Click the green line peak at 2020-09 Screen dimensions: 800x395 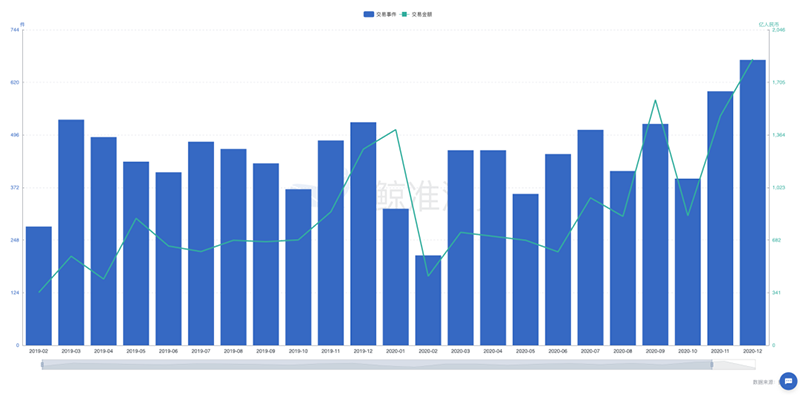click(655, 100)
